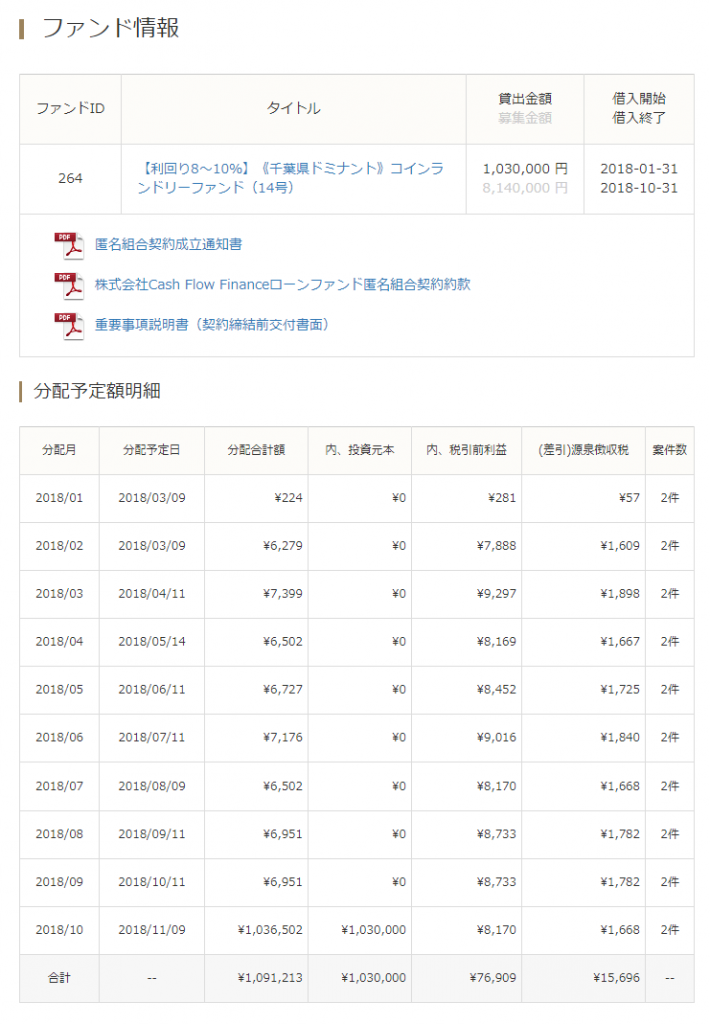Open the 株式会社Cash Flow Financeローンファンド匿名組合契約約款 link

pos(282,284)
